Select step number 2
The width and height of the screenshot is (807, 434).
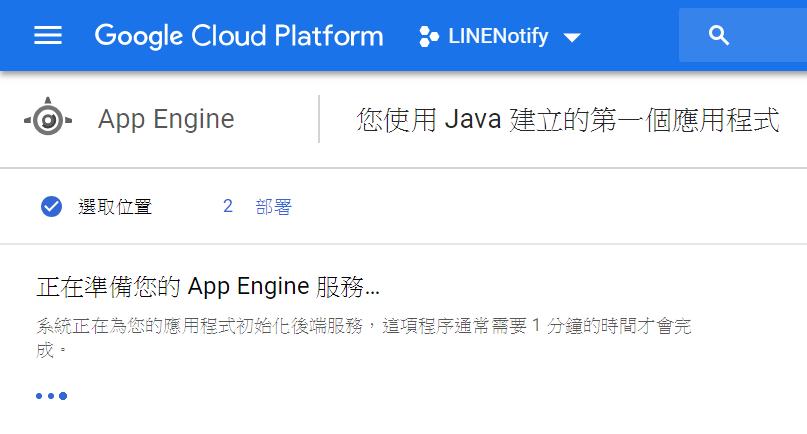tap(228, 206)
